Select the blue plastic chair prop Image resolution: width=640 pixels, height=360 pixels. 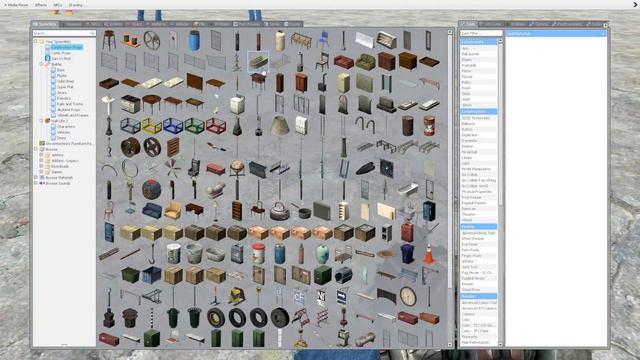click(x=322, y=40)
